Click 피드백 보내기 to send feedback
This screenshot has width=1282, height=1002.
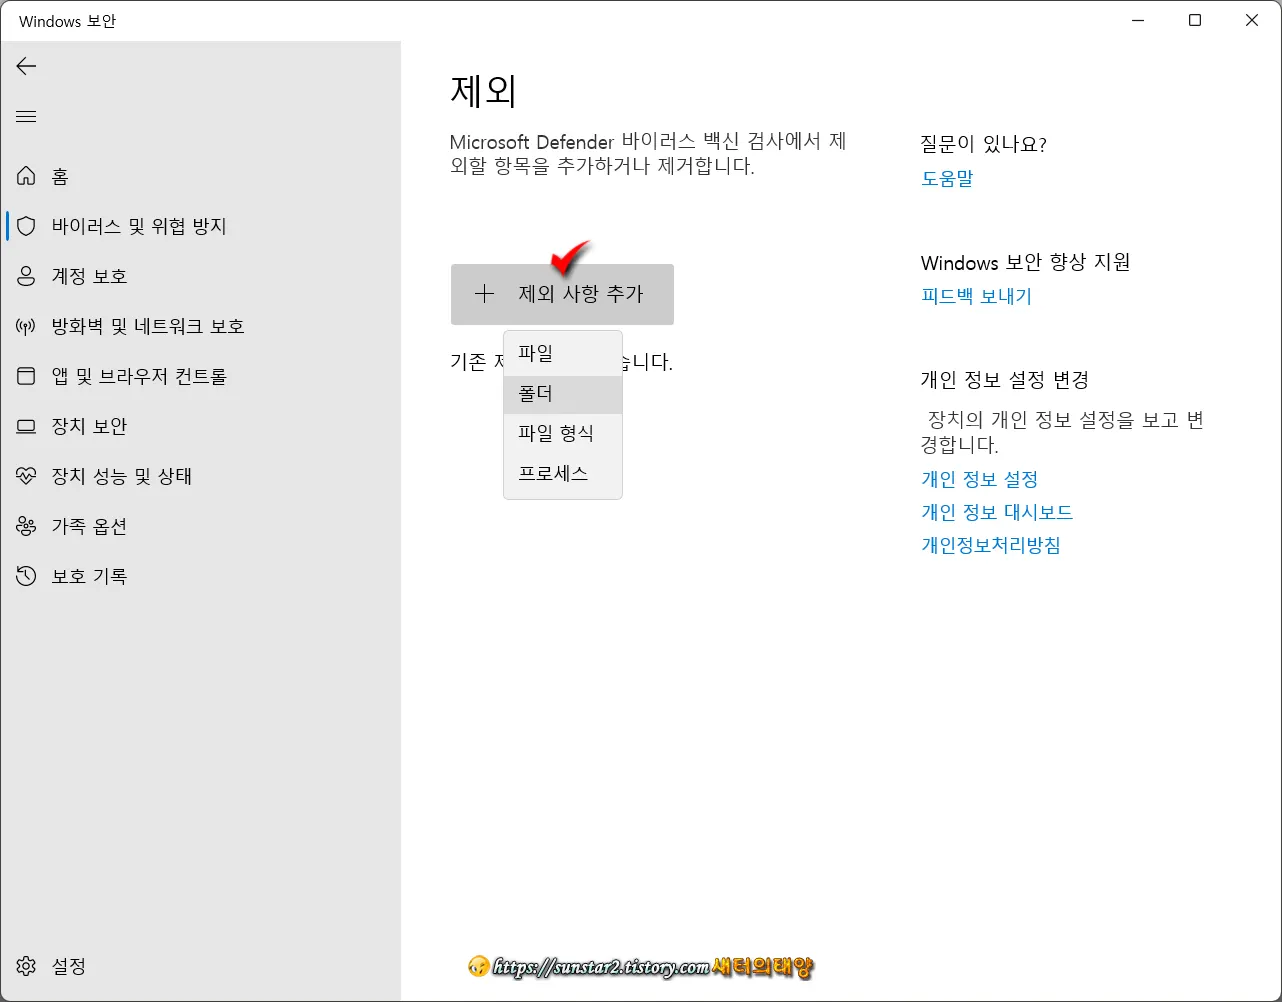pos(975,295)
